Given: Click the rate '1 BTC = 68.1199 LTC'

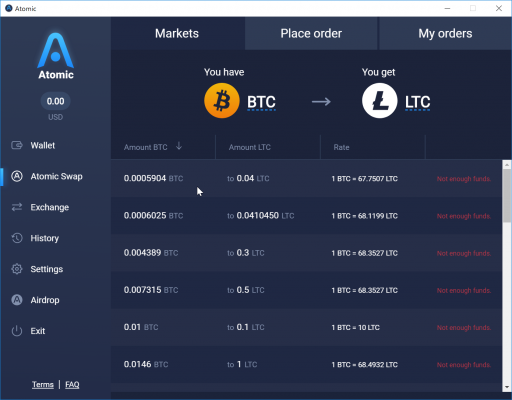Looking at the screenshot, I should [x=364, y=216].
